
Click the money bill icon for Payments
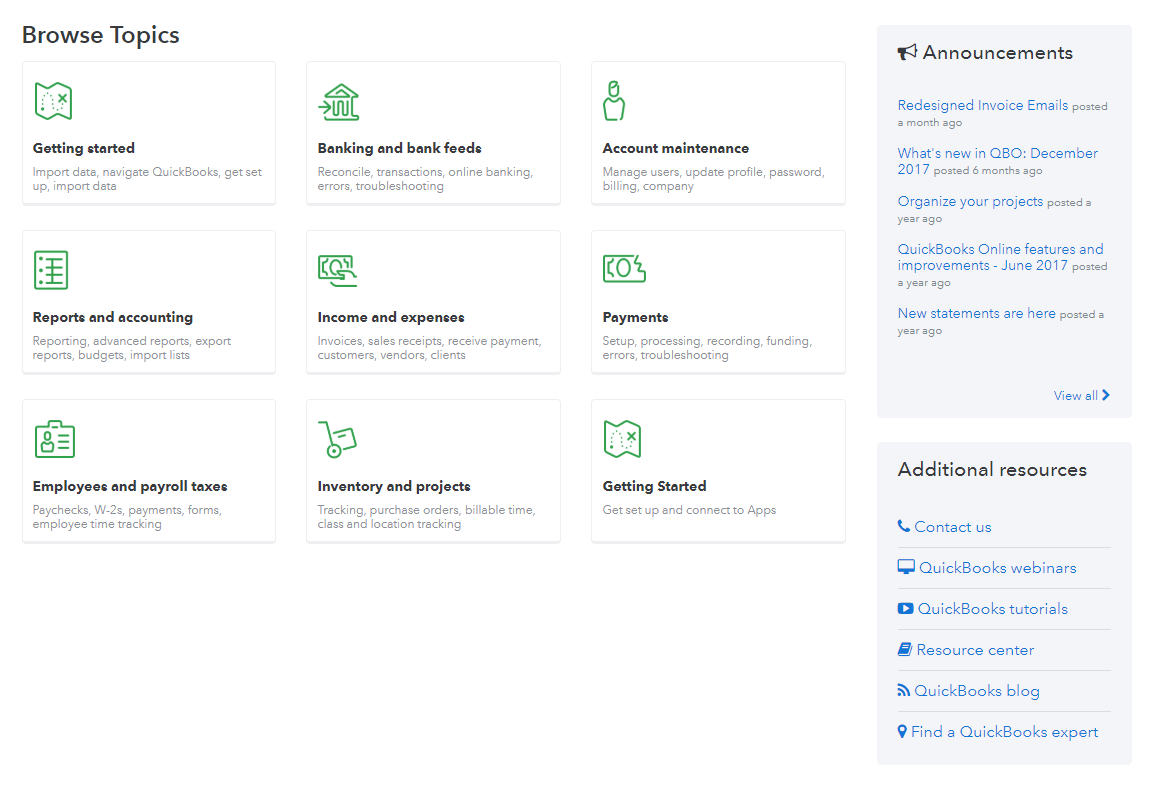point(624,268)
